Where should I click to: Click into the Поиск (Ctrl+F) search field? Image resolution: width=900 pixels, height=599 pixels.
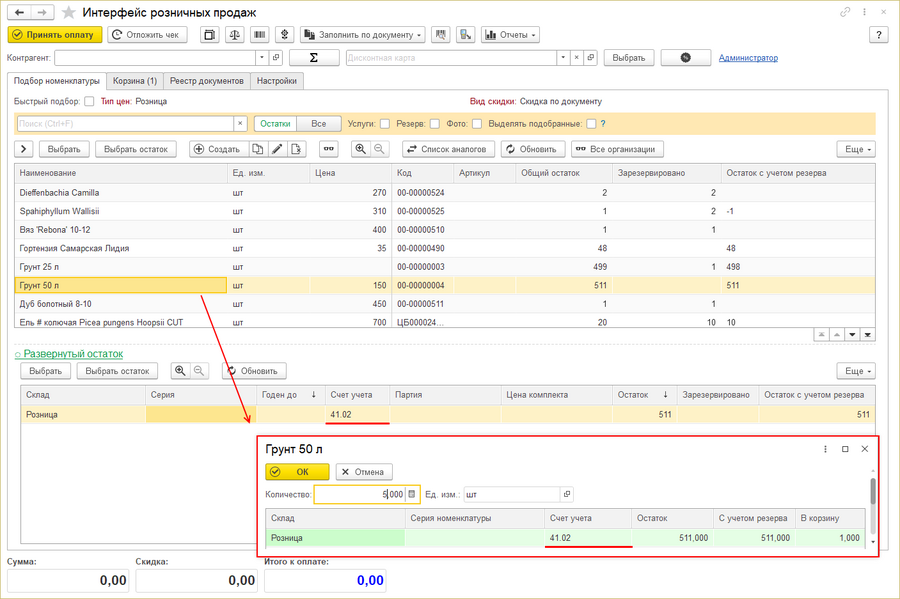125,124
